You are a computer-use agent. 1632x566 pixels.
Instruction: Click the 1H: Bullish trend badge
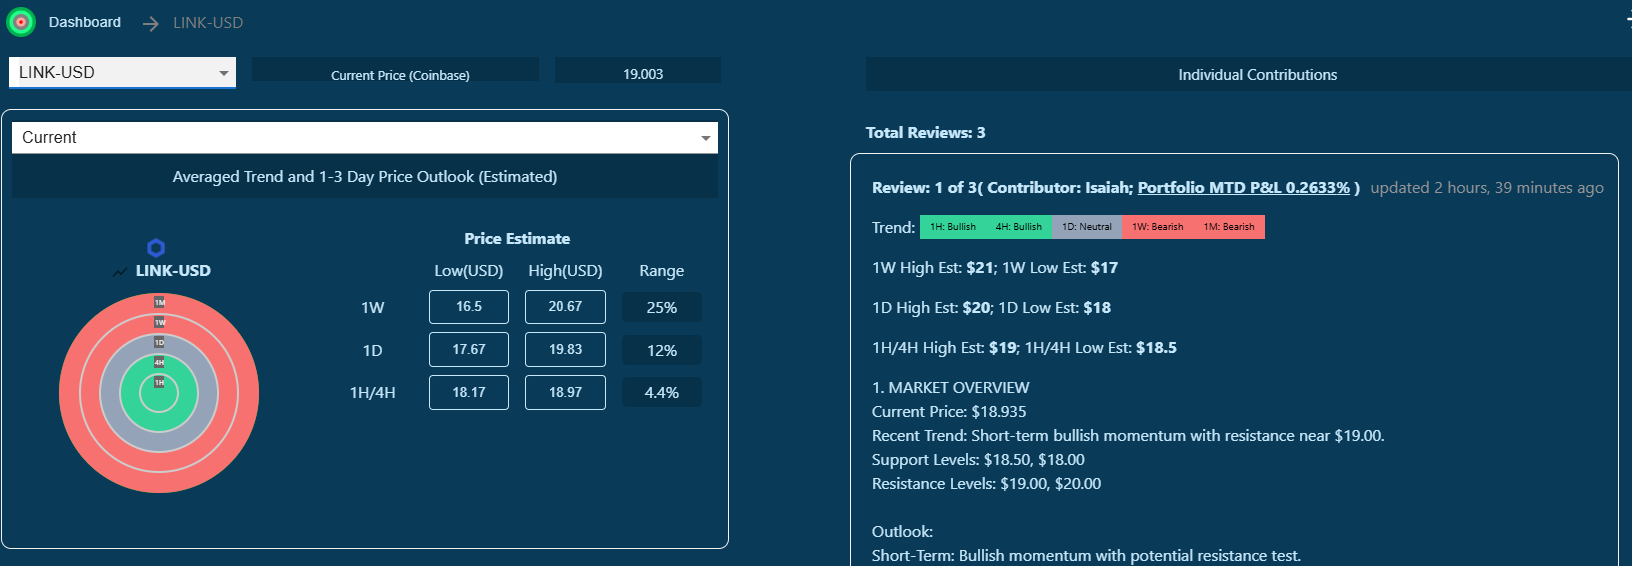(953, 227)
